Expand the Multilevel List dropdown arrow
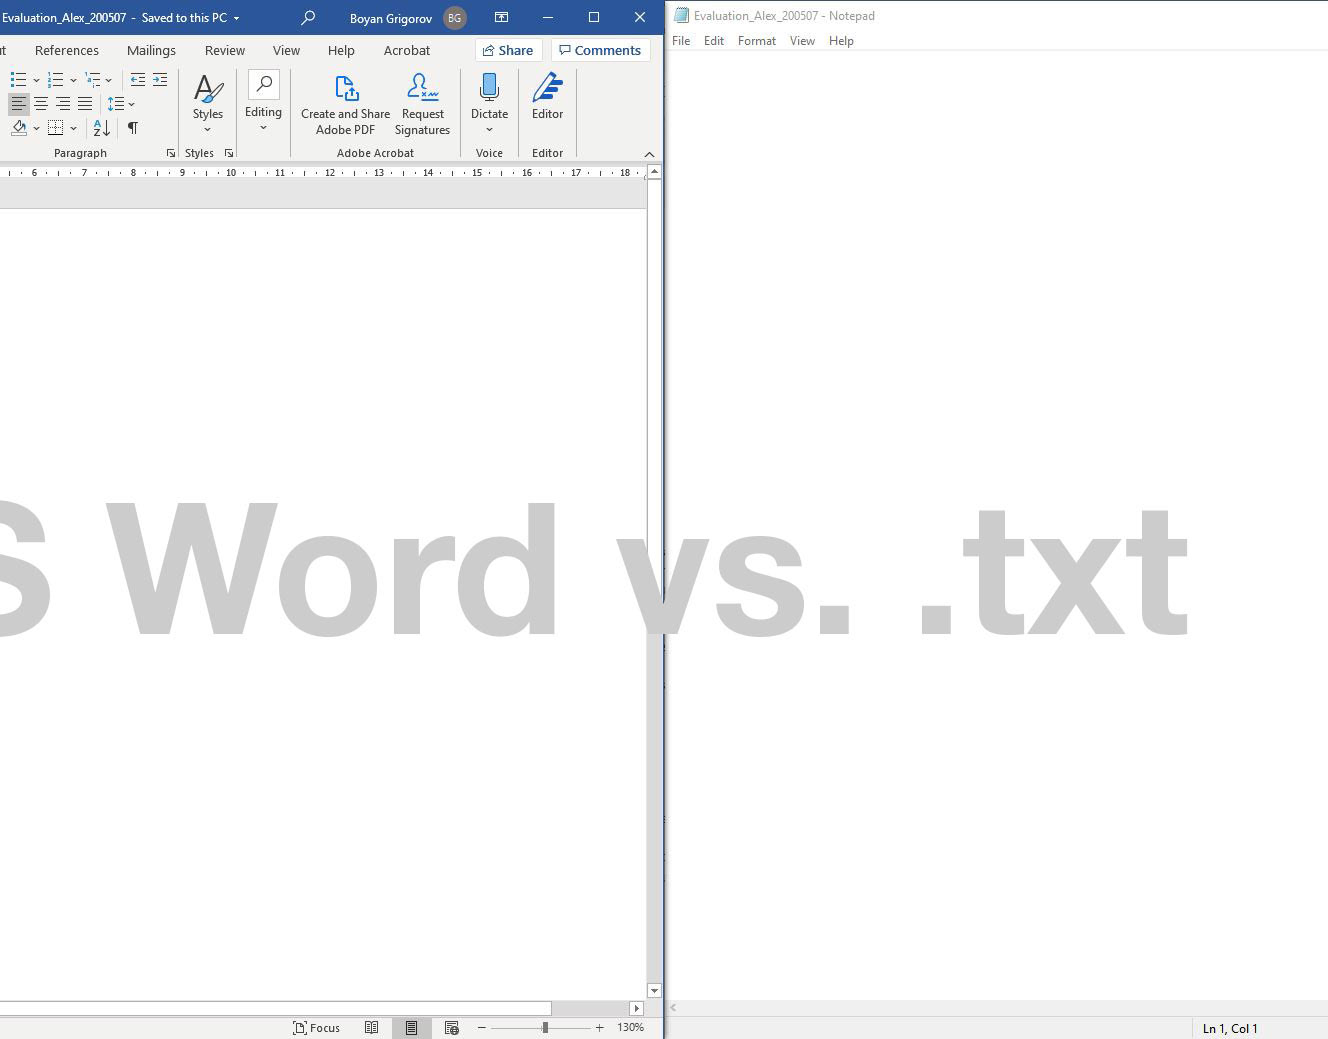Image resolution: width=1328 pixels, height=1039 pixels. (x=108, y=80)
